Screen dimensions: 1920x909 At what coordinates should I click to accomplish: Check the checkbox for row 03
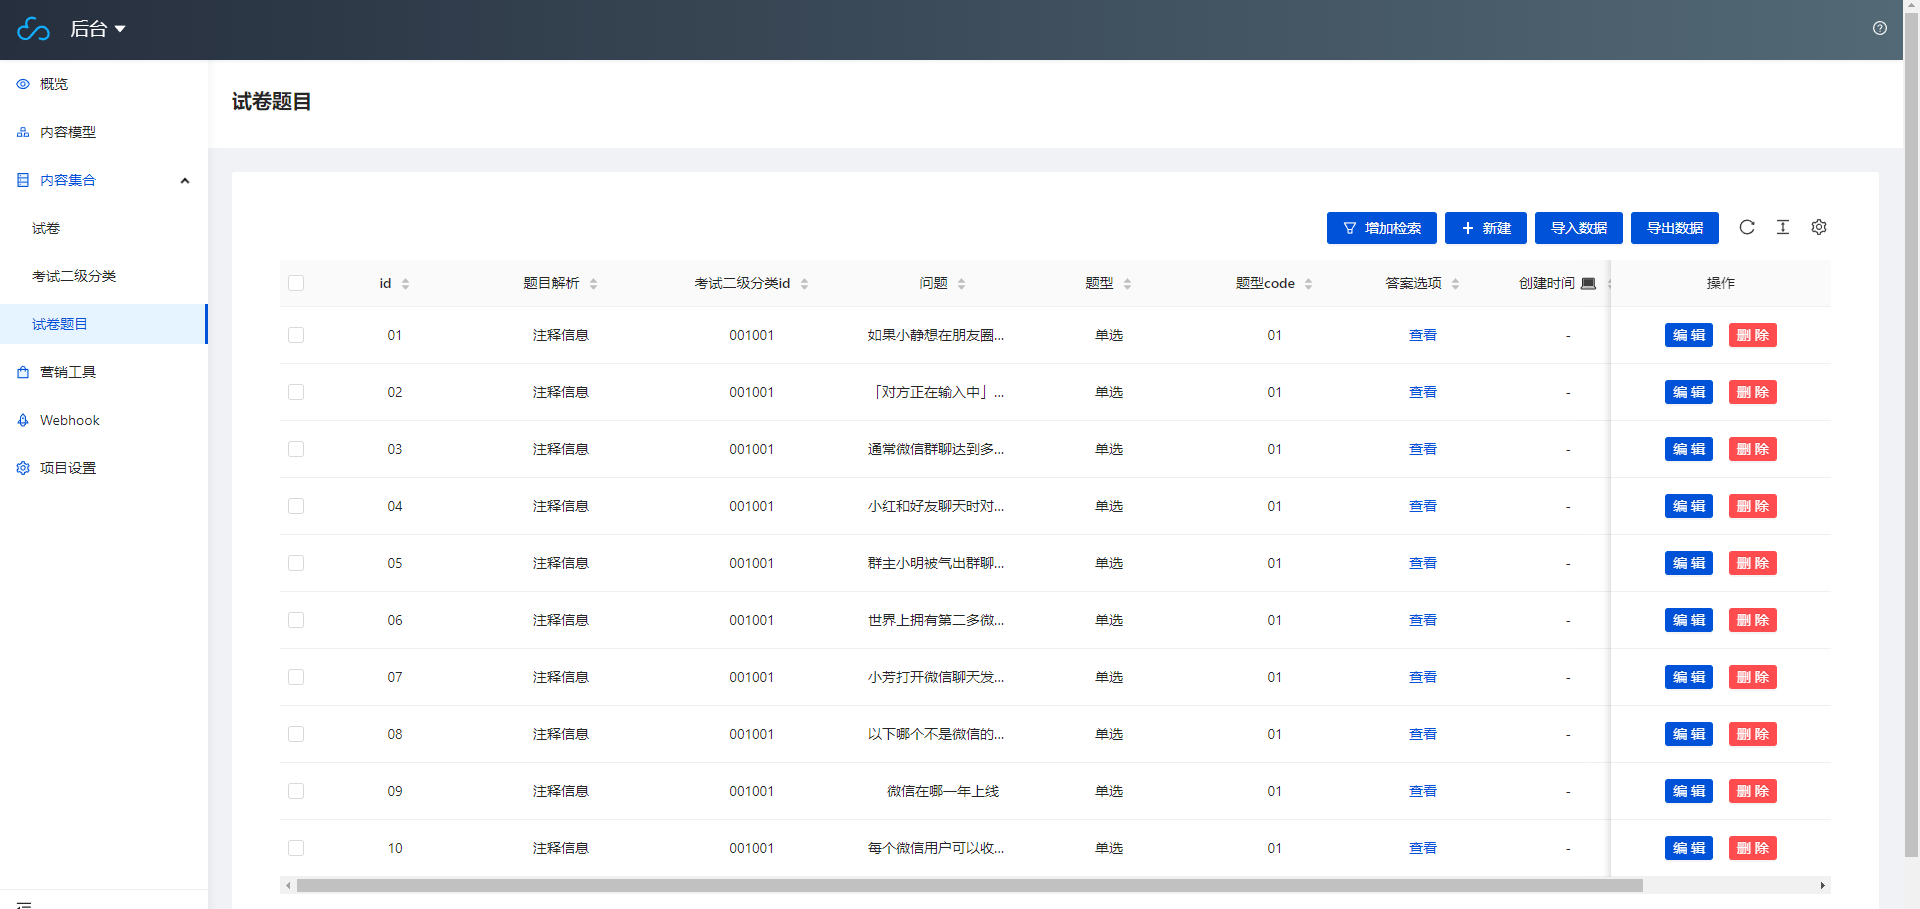pos(296,449)
